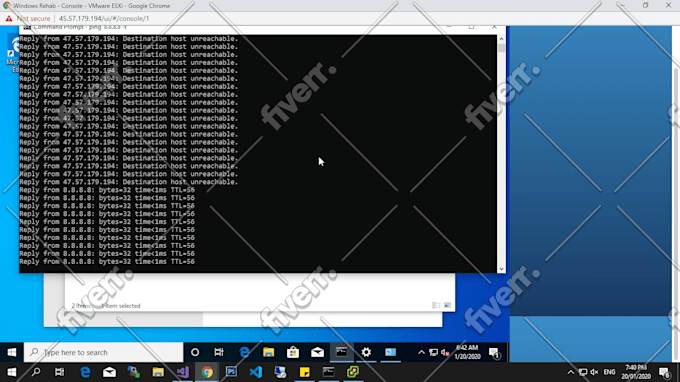Open Mail from host taskbar
Screen dimensions: 680x382
pos(109,372)
